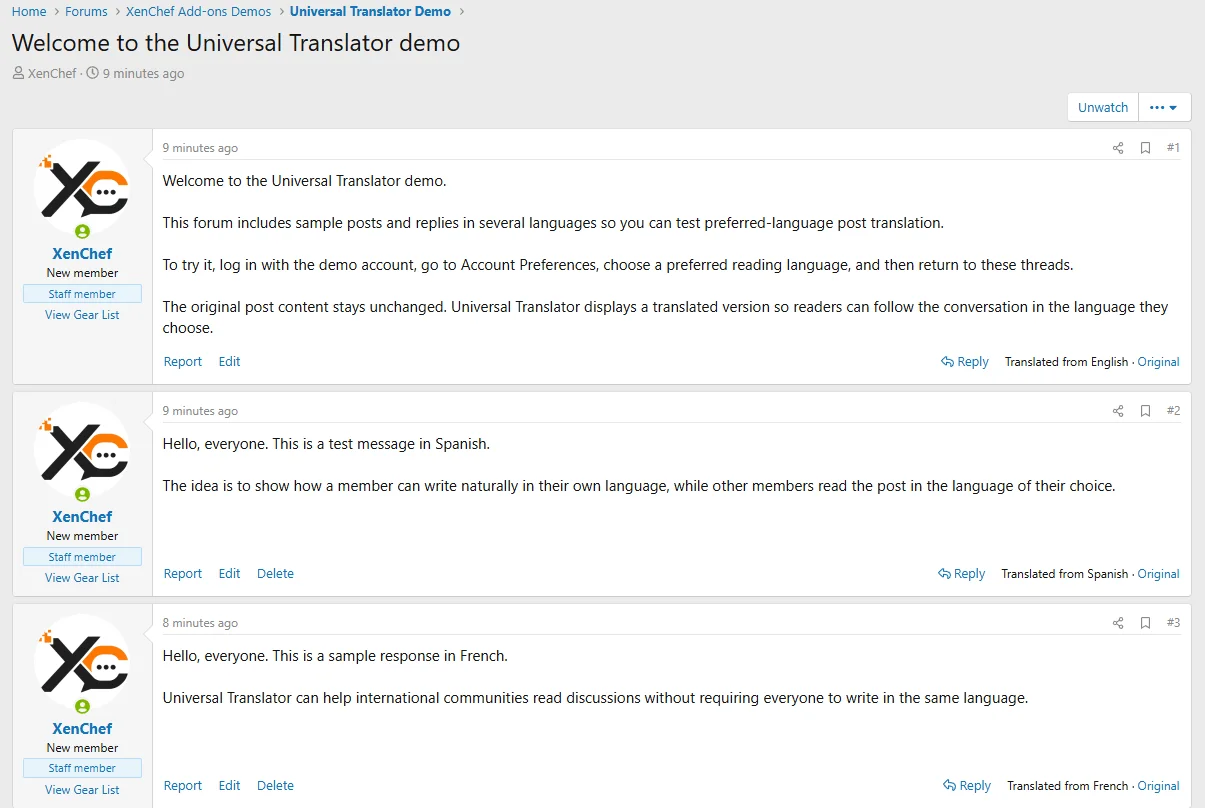This screenshot has height=808, width=1205.
Task: Edit post #3
Action: 230,786
